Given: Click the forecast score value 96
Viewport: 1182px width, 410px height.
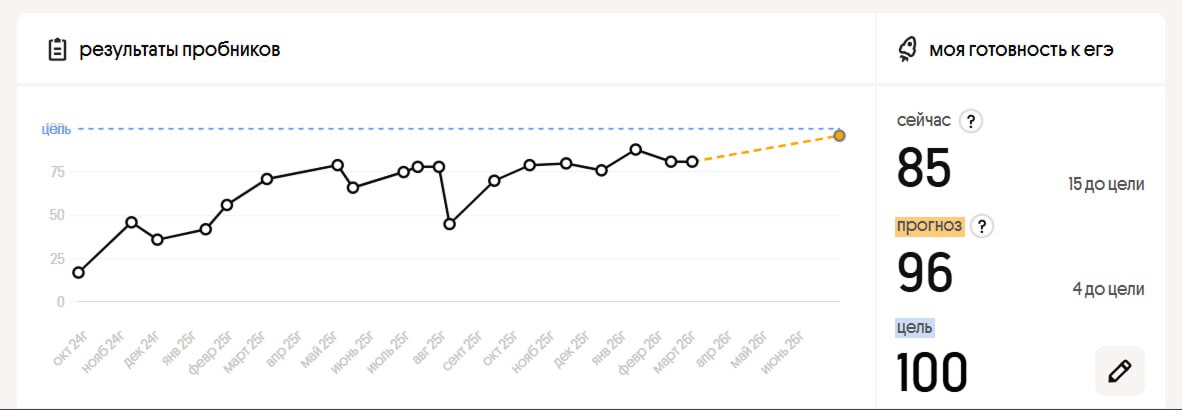Looking at the screenshot, I should pyautogui.click(x=925, y=273).
